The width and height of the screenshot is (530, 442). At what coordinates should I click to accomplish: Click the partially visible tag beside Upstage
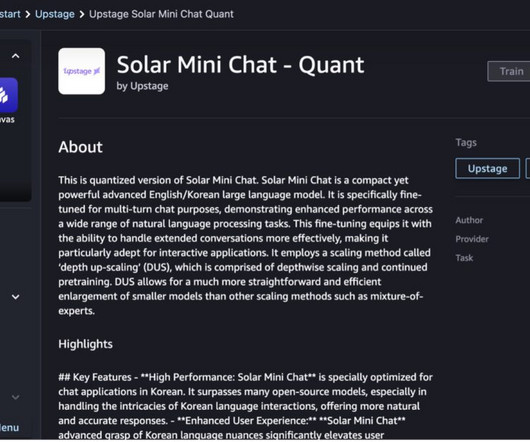point(528,168)
